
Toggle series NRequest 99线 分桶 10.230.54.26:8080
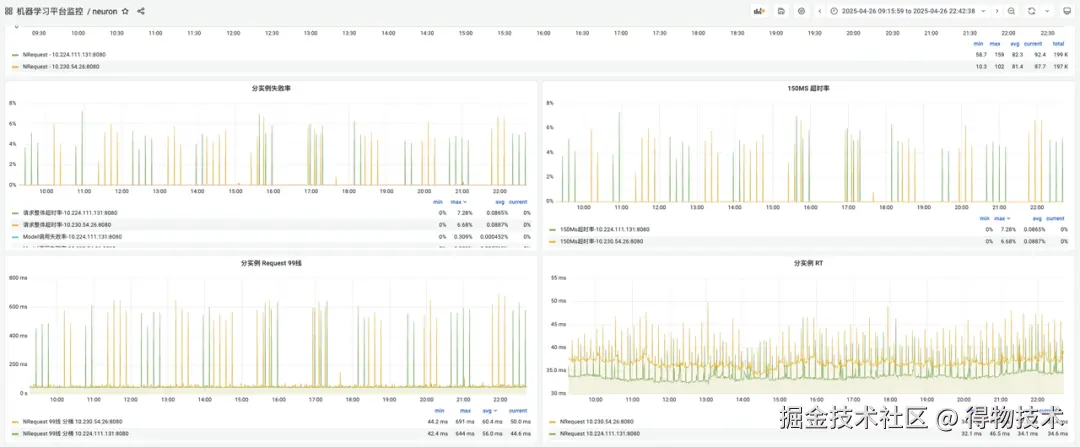(70, 421)
